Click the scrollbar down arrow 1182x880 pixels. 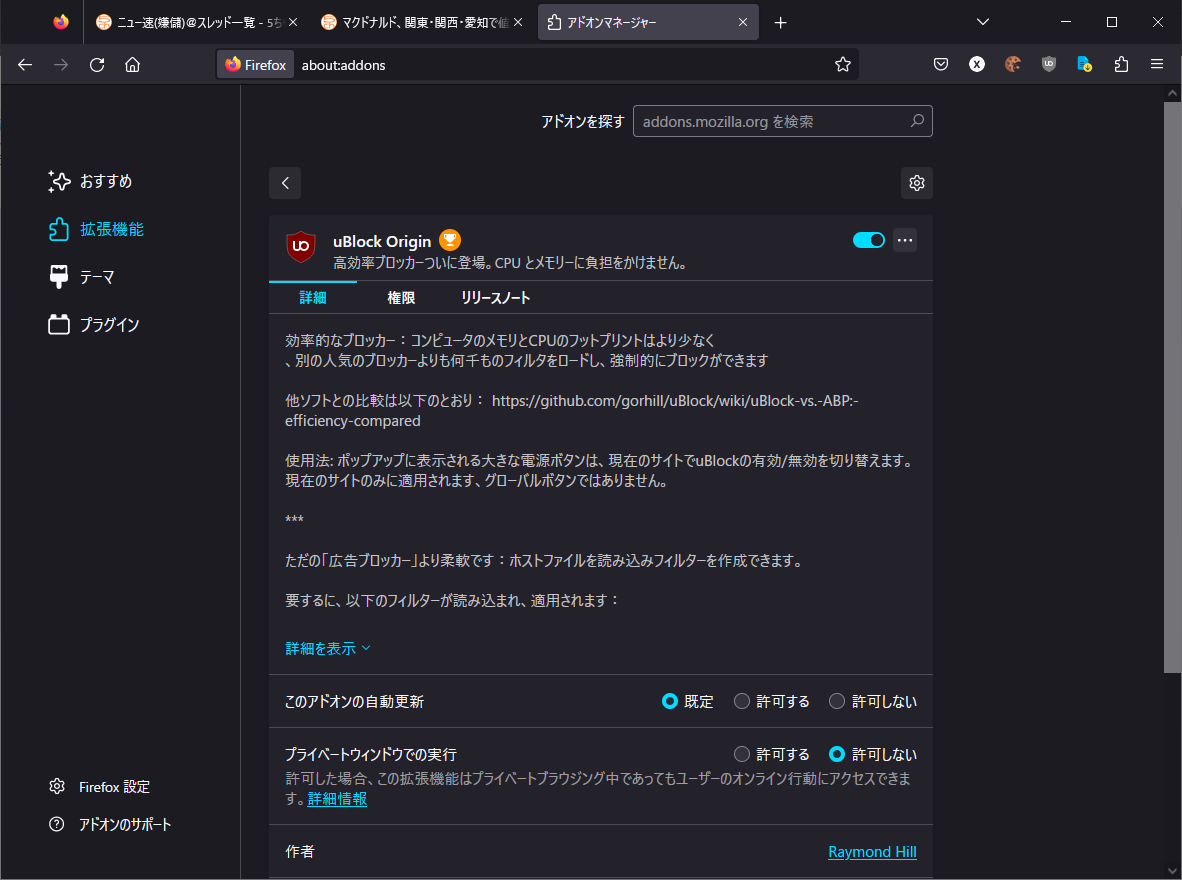[x=1172, y=871]
